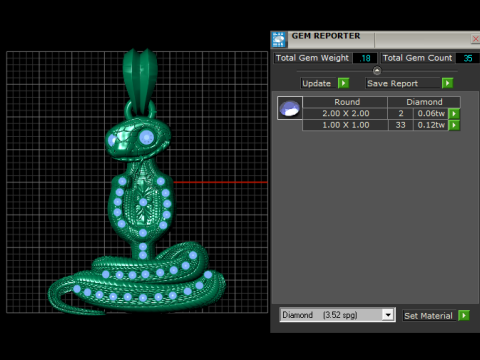480x360 pixels.
Task: Click the green arrow beside Update
Action: 343,83
